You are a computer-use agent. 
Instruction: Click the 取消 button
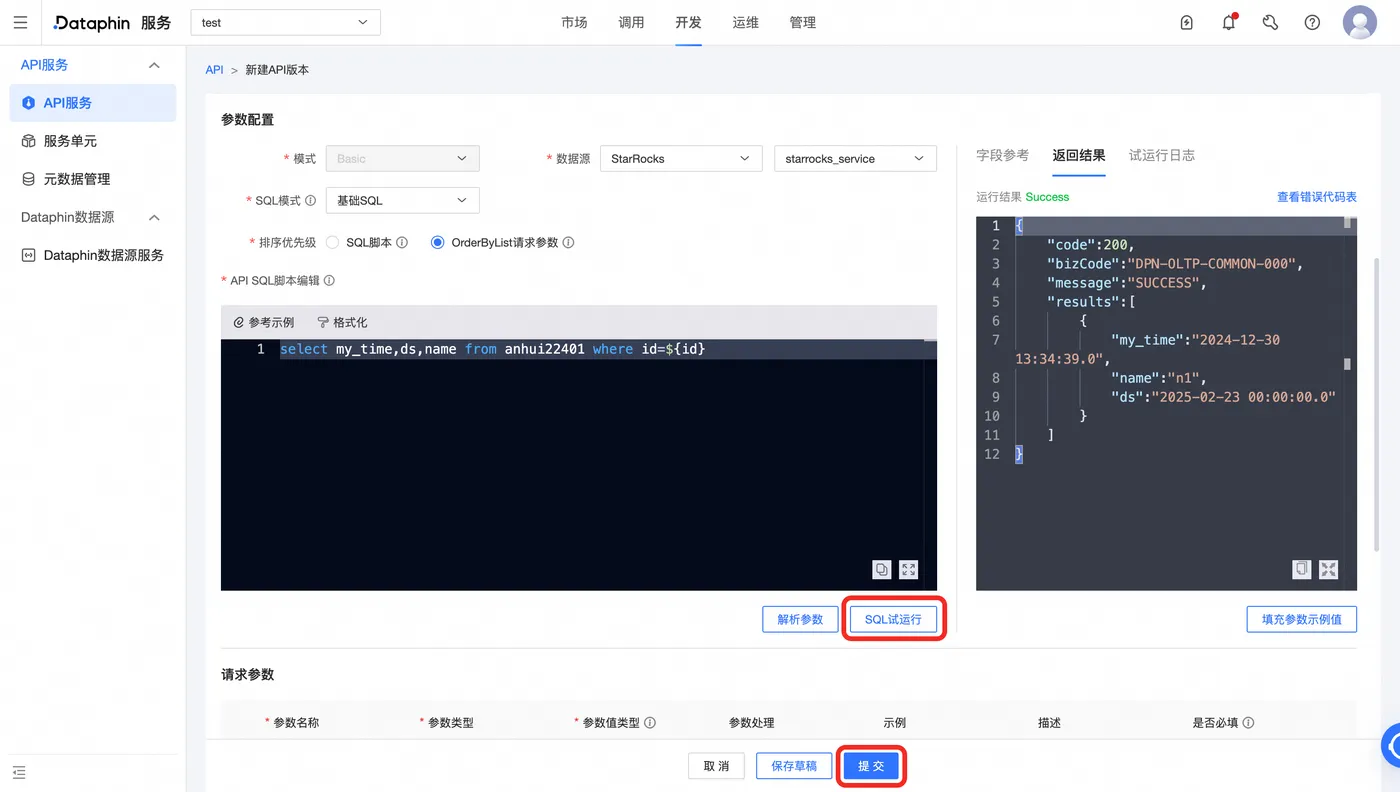pos(717,766)
